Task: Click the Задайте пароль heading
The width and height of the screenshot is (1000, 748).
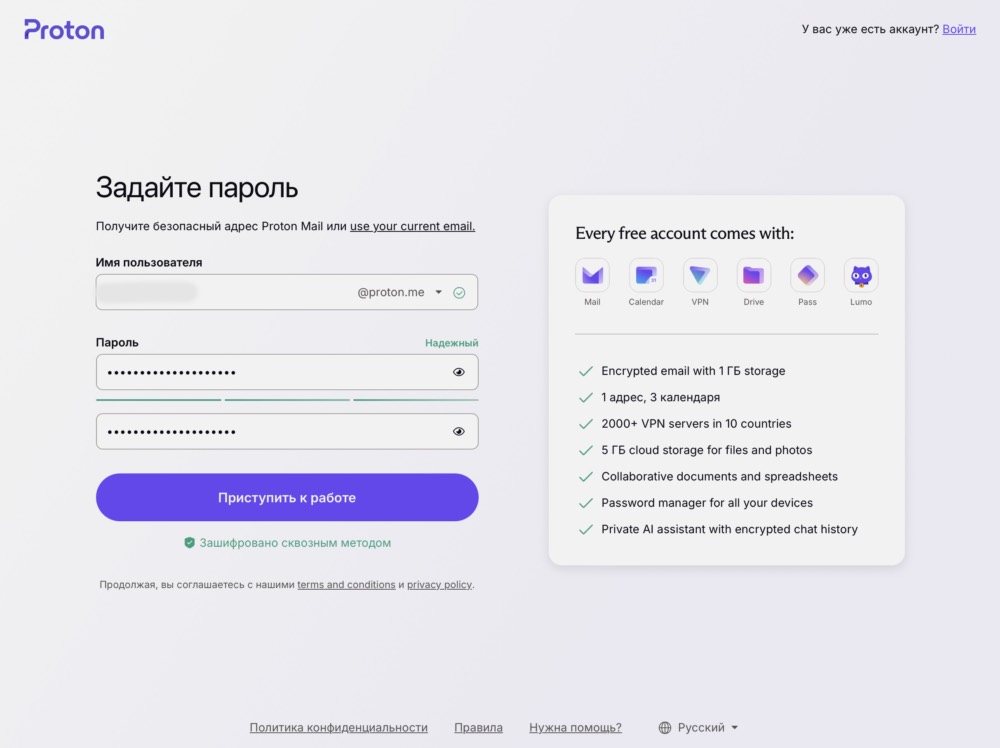Action: pos(196,188)
